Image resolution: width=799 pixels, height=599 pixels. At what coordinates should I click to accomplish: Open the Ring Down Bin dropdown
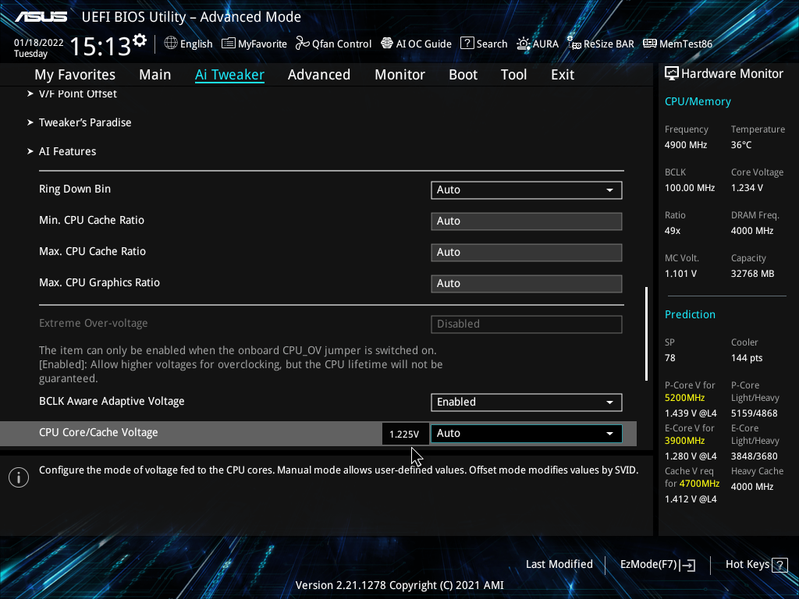click(526, 190)
